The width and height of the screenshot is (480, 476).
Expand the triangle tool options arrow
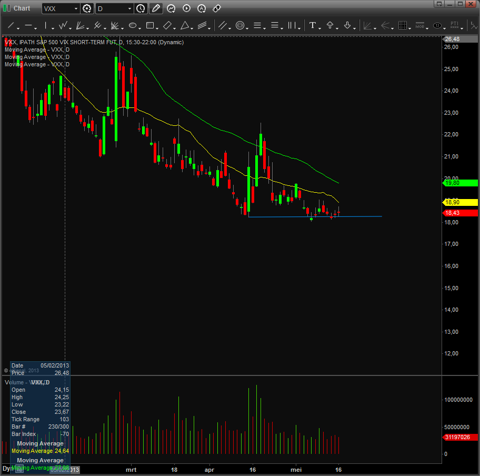[x=192, y=28]
